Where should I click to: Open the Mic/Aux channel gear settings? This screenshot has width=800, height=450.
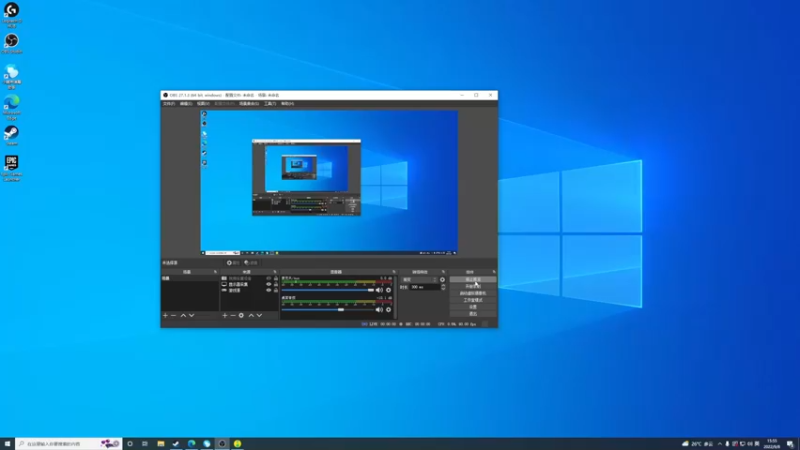(388, 290)
